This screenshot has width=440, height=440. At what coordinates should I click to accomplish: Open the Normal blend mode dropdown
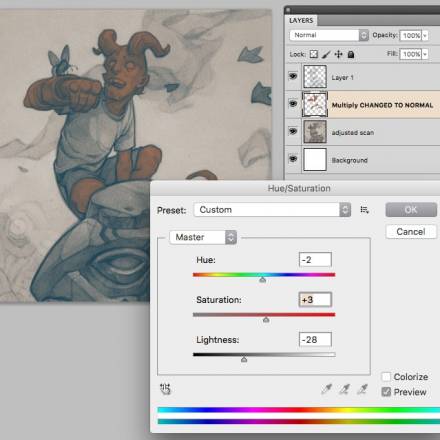click(329, 35)
